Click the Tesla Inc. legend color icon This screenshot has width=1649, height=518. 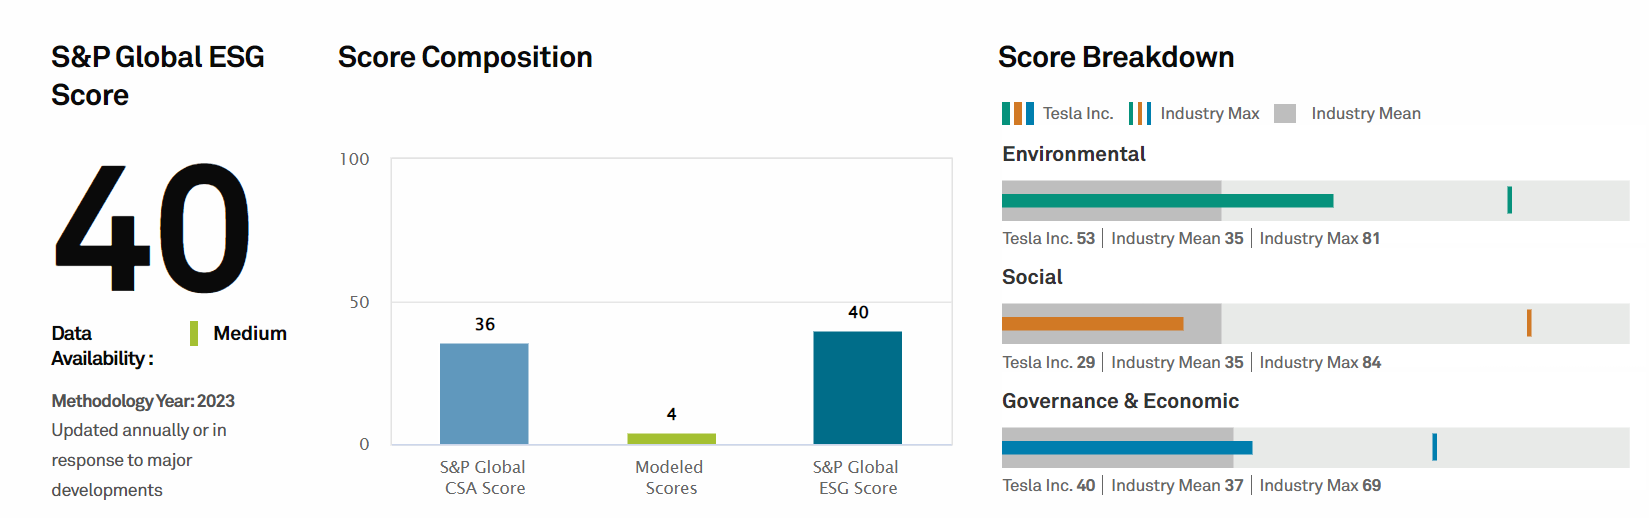(1017, 113)
